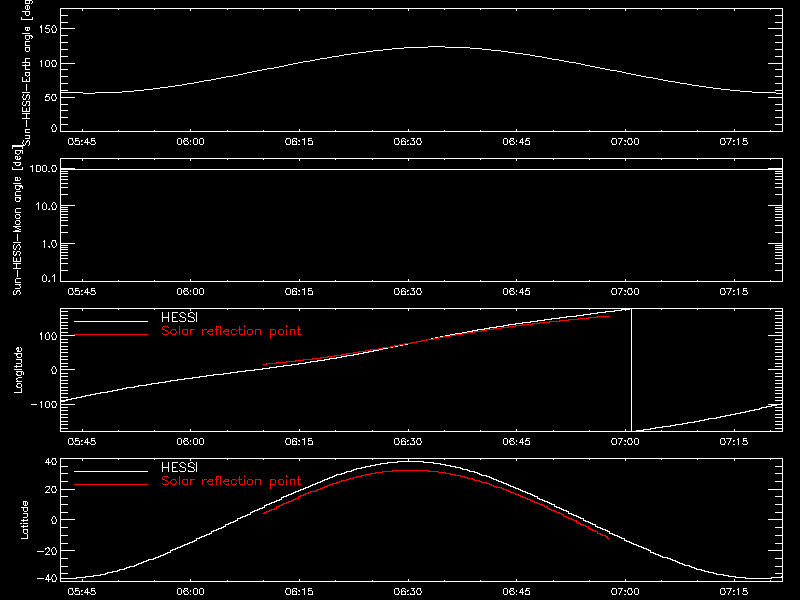Click Solar reflection point legend in Latitude plot
Screen dimensions: 800x600
point(231,481)
